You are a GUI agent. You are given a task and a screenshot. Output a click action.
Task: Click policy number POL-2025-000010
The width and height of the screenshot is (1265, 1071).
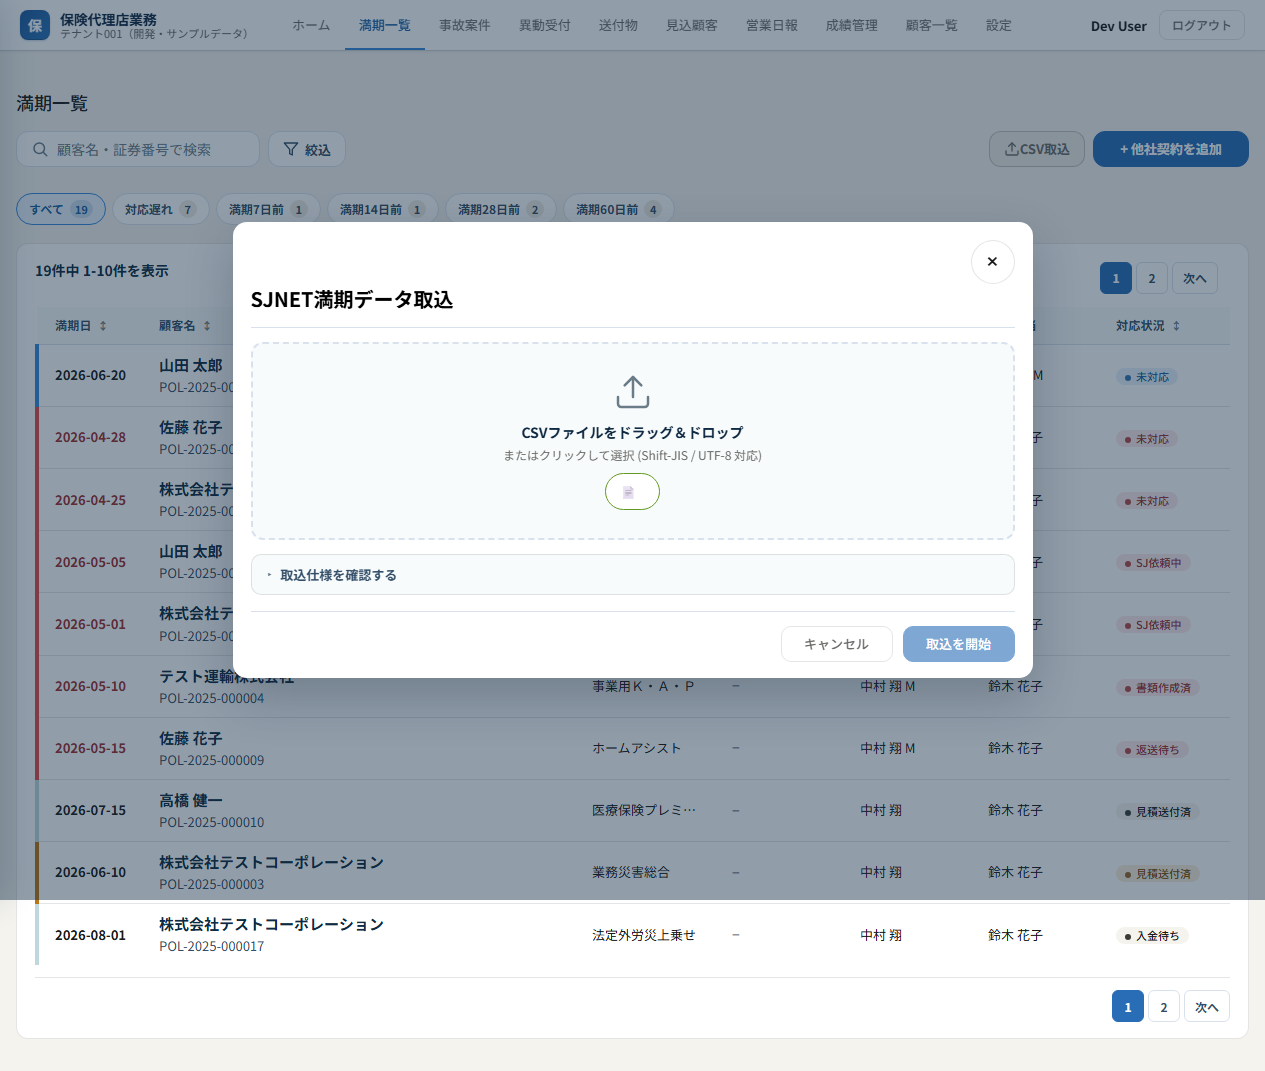pyautogui.click(x=212, y=822)
